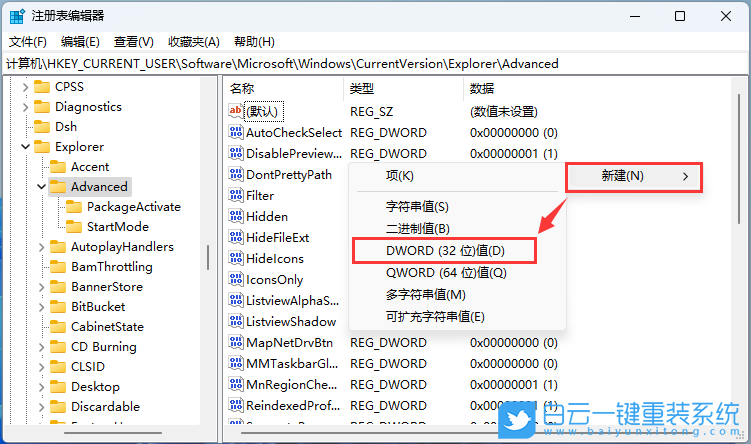Click the tree pane horizontal scrollbar
This screenshot has width=751, height=444.
(113, 433)
